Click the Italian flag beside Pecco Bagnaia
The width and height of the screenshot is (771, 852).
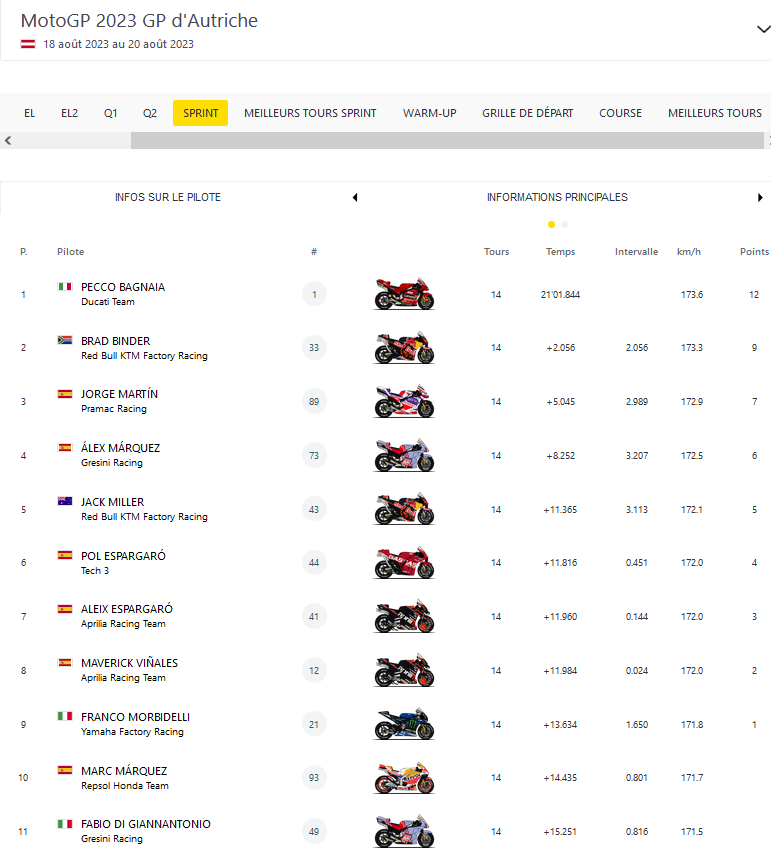(x=65, y=287)
